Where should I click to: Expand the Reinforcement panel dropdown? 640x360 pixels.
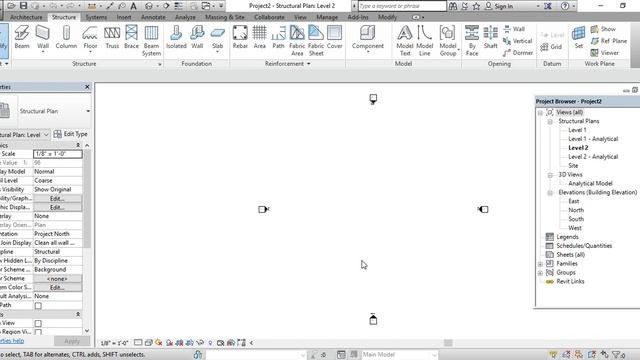pos(309,64)
